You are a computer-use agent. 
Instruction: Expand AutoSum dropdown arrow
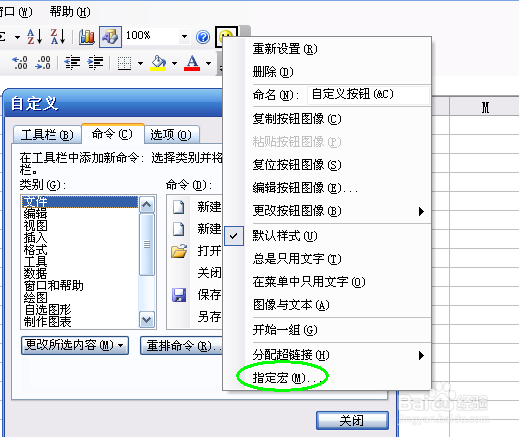[x=17, y=37]
